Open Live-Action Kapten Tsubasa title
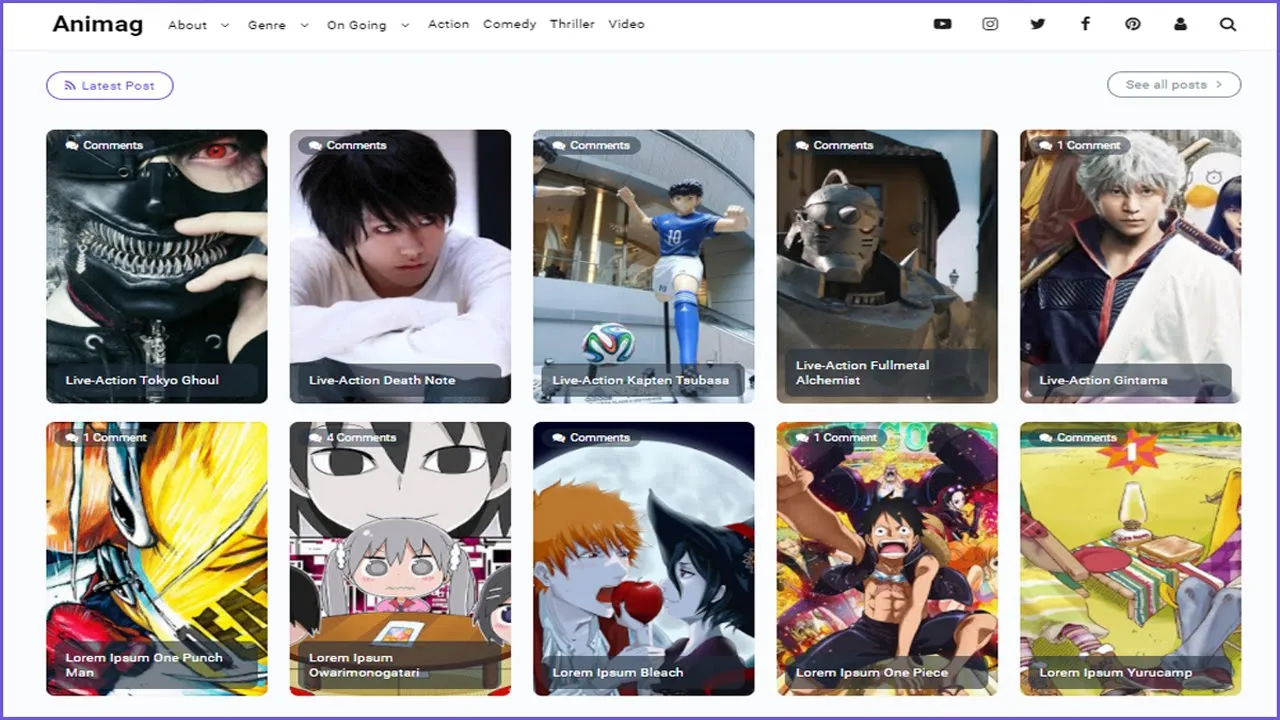Viewport: 1280px width, 720px height. click(640, 380)
